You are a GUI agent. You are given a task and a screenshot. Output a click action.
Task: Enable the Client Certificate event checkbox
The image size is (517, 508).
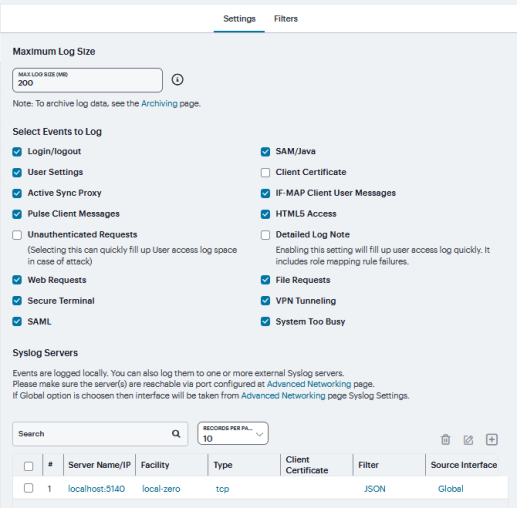pyautogui.click(x=265, y=173)
